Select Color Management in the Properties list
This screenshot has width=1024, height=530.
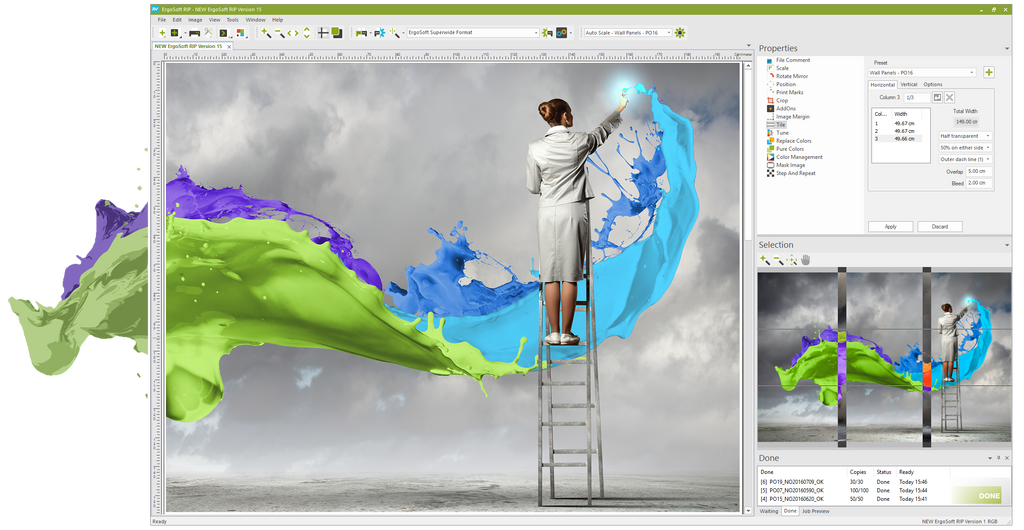(x=799, y=157)
